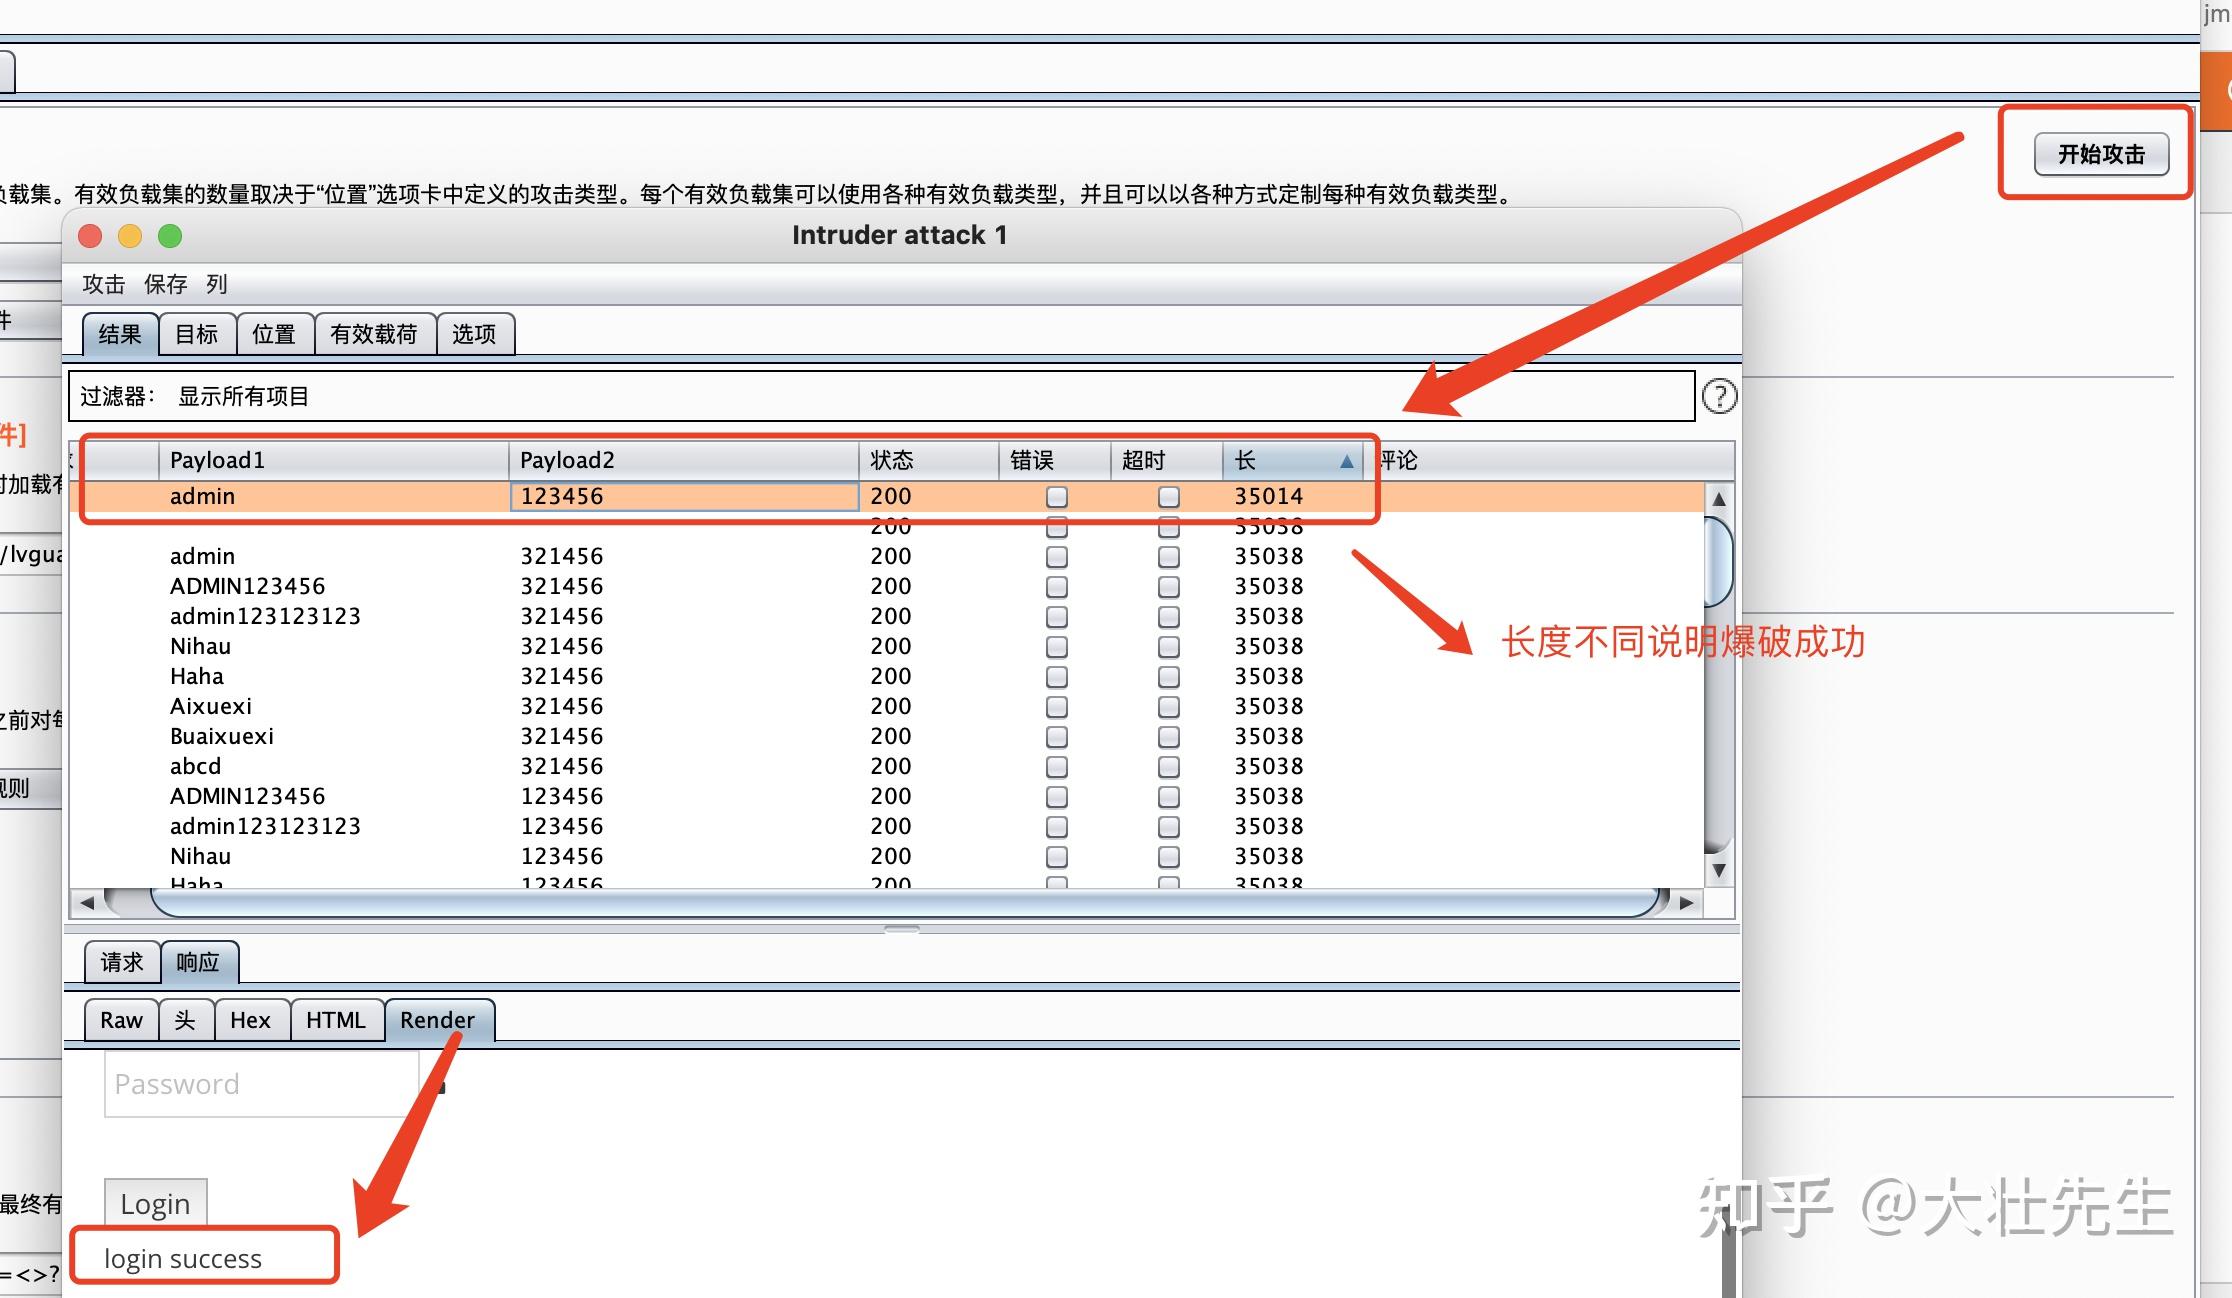Show the 头 headers view

186,1020
